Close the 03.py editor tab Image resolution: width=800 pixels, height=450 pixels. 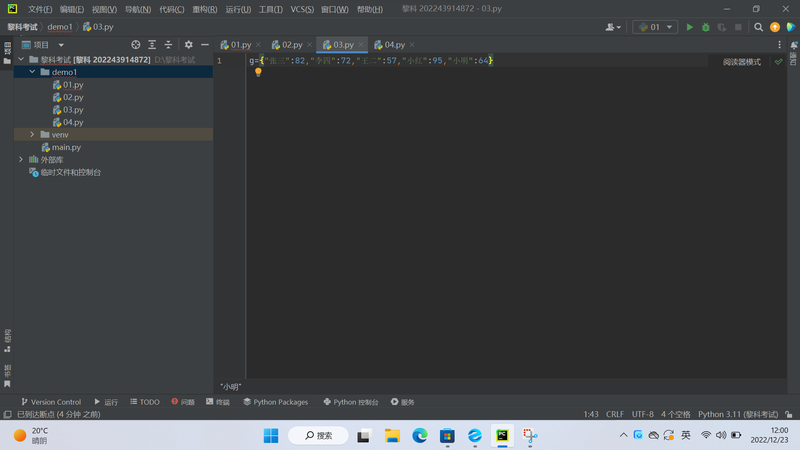(361, 45)
